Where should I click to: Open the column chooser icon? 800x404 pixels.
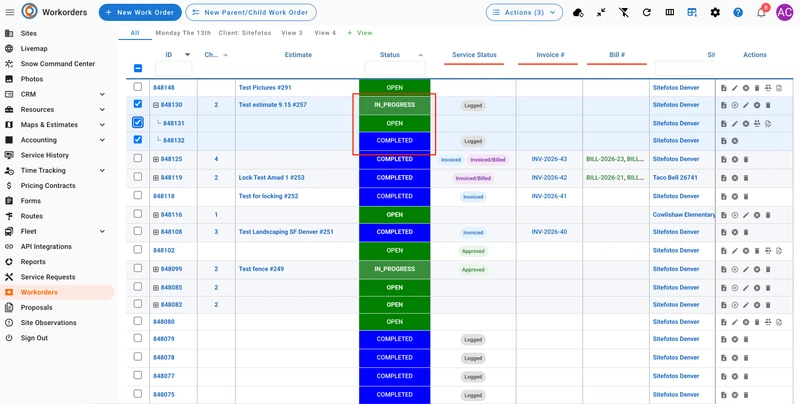(x=670, y=12)
